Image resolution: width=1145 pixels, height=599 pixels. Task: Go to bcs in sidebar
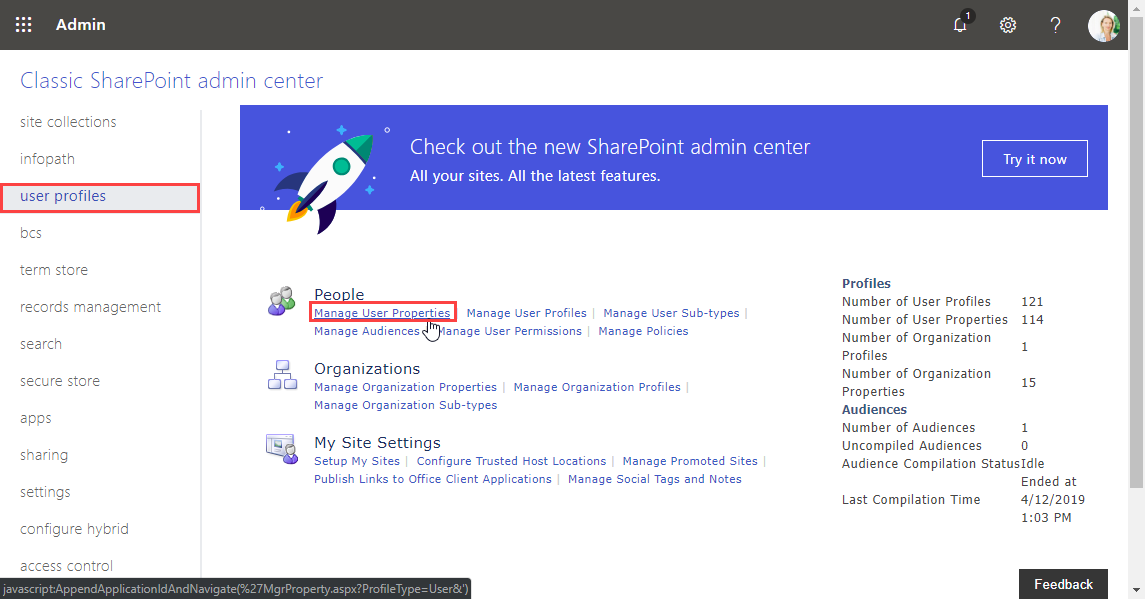coord(31,233)
